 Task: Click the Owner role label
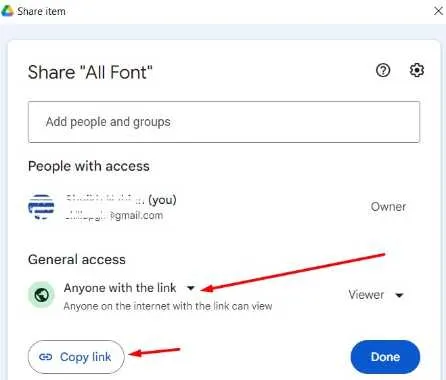388,207
